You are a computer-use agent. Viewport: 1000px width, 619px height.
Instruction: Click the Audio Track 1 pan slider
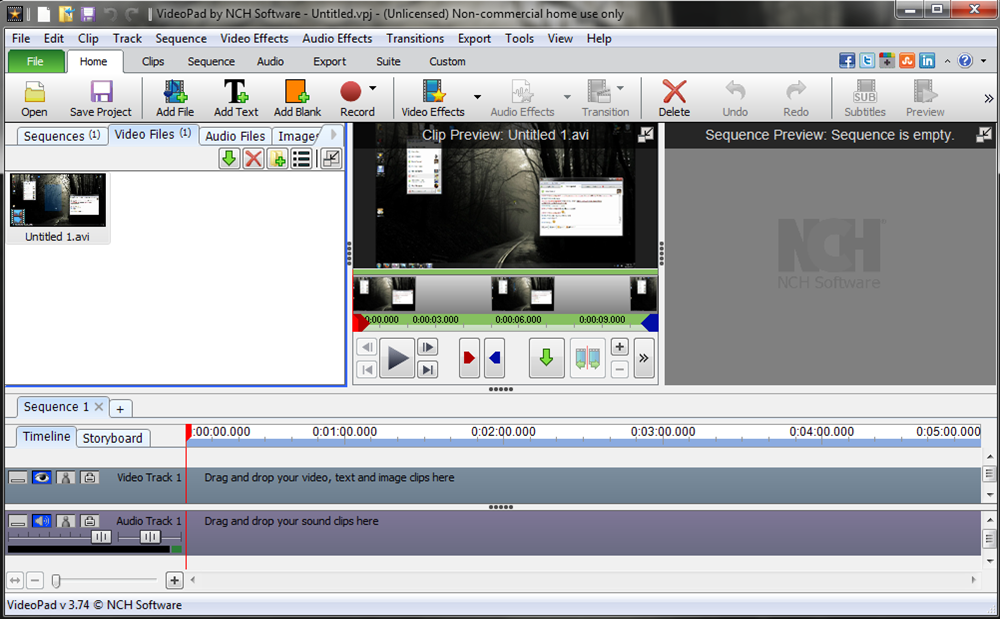pos(150,537)
